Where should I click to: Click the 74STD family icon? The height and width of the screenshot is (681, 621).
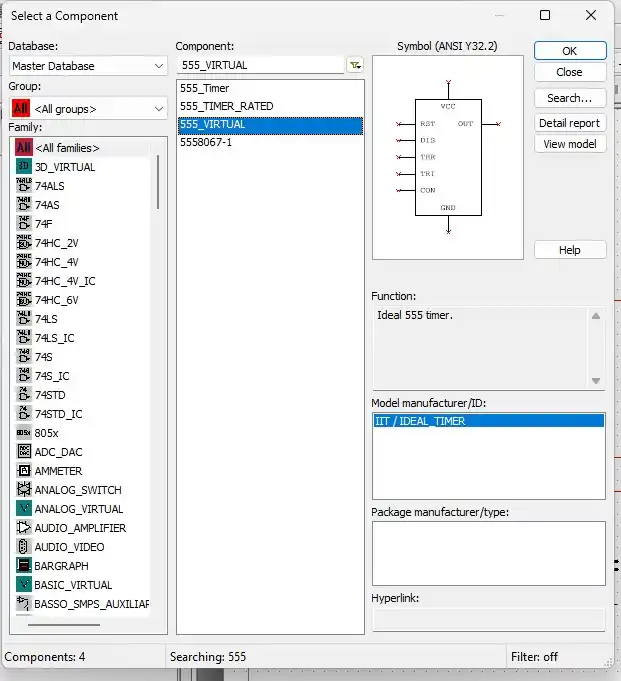pyautogui.click(x=24, y=395)
